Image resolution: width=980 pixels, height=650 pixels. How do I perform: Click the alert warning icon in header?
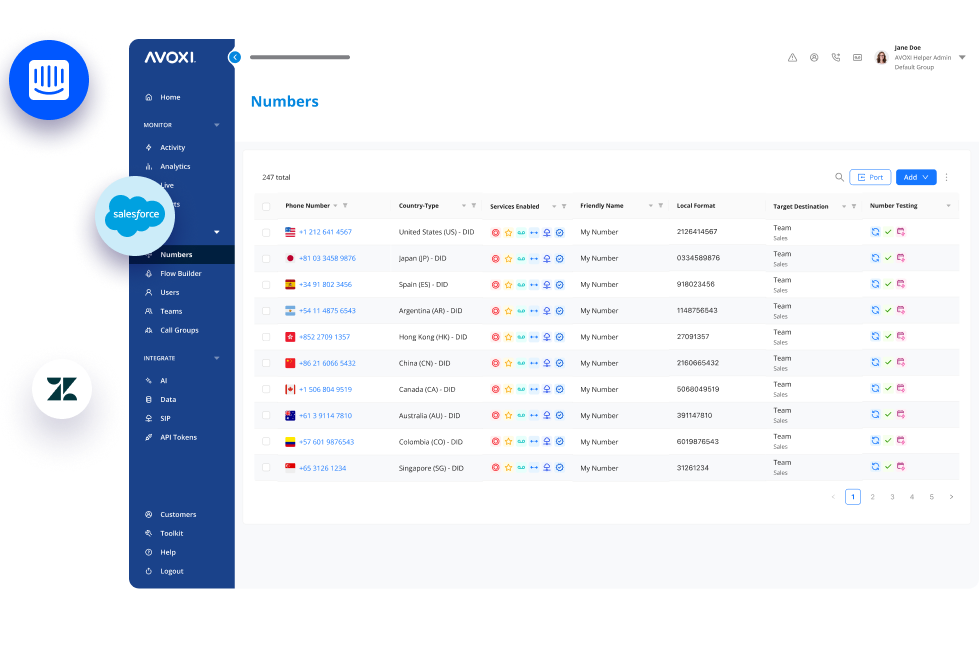(792, 58)
